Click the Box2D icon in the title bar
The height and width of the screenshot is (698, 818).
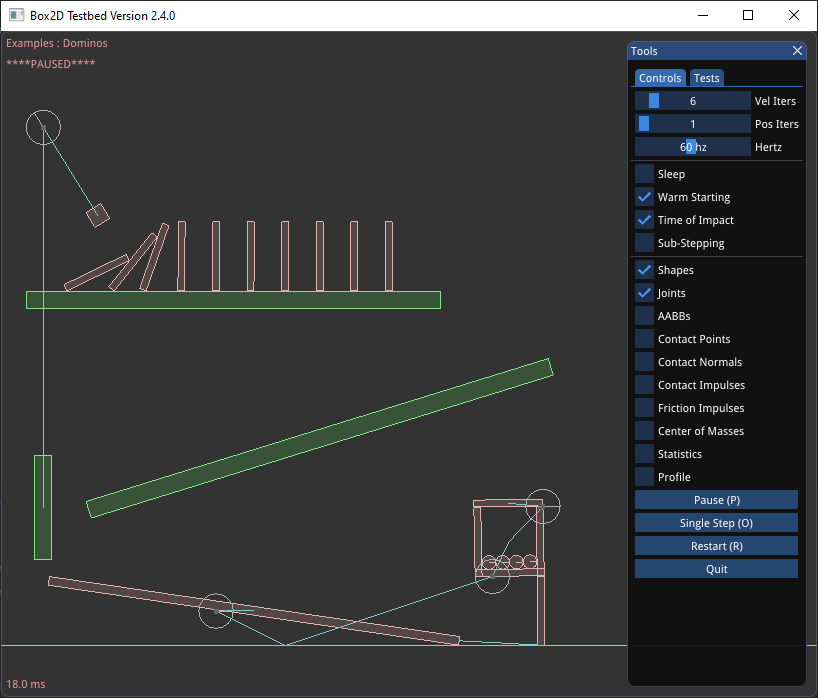tap(15, 15)
